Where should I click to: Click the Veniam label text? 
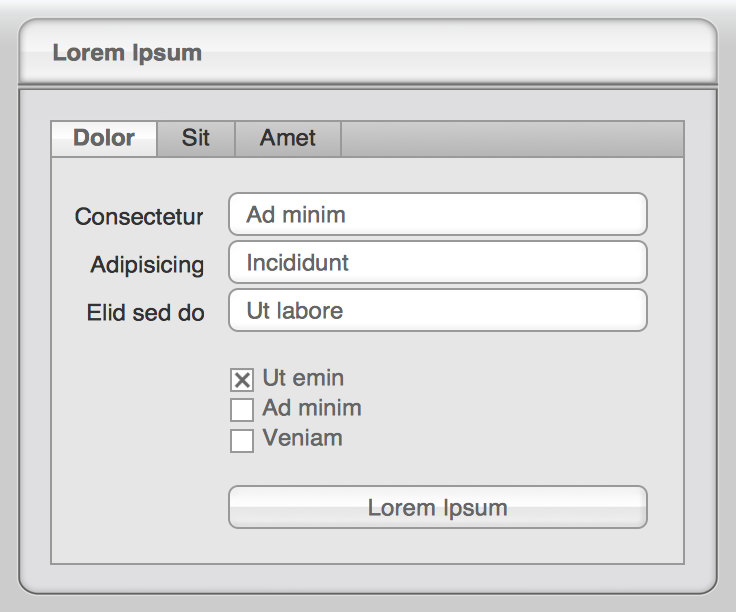pos(302,438)
